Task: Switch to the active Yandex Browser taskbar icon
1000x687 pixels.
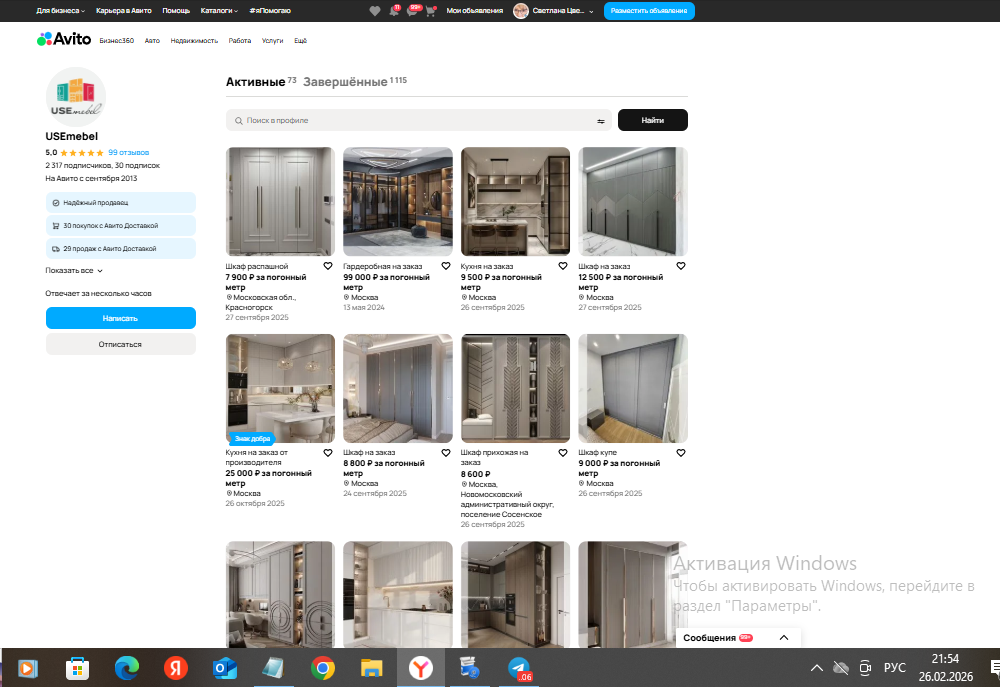Action: [x=420, y=669]
